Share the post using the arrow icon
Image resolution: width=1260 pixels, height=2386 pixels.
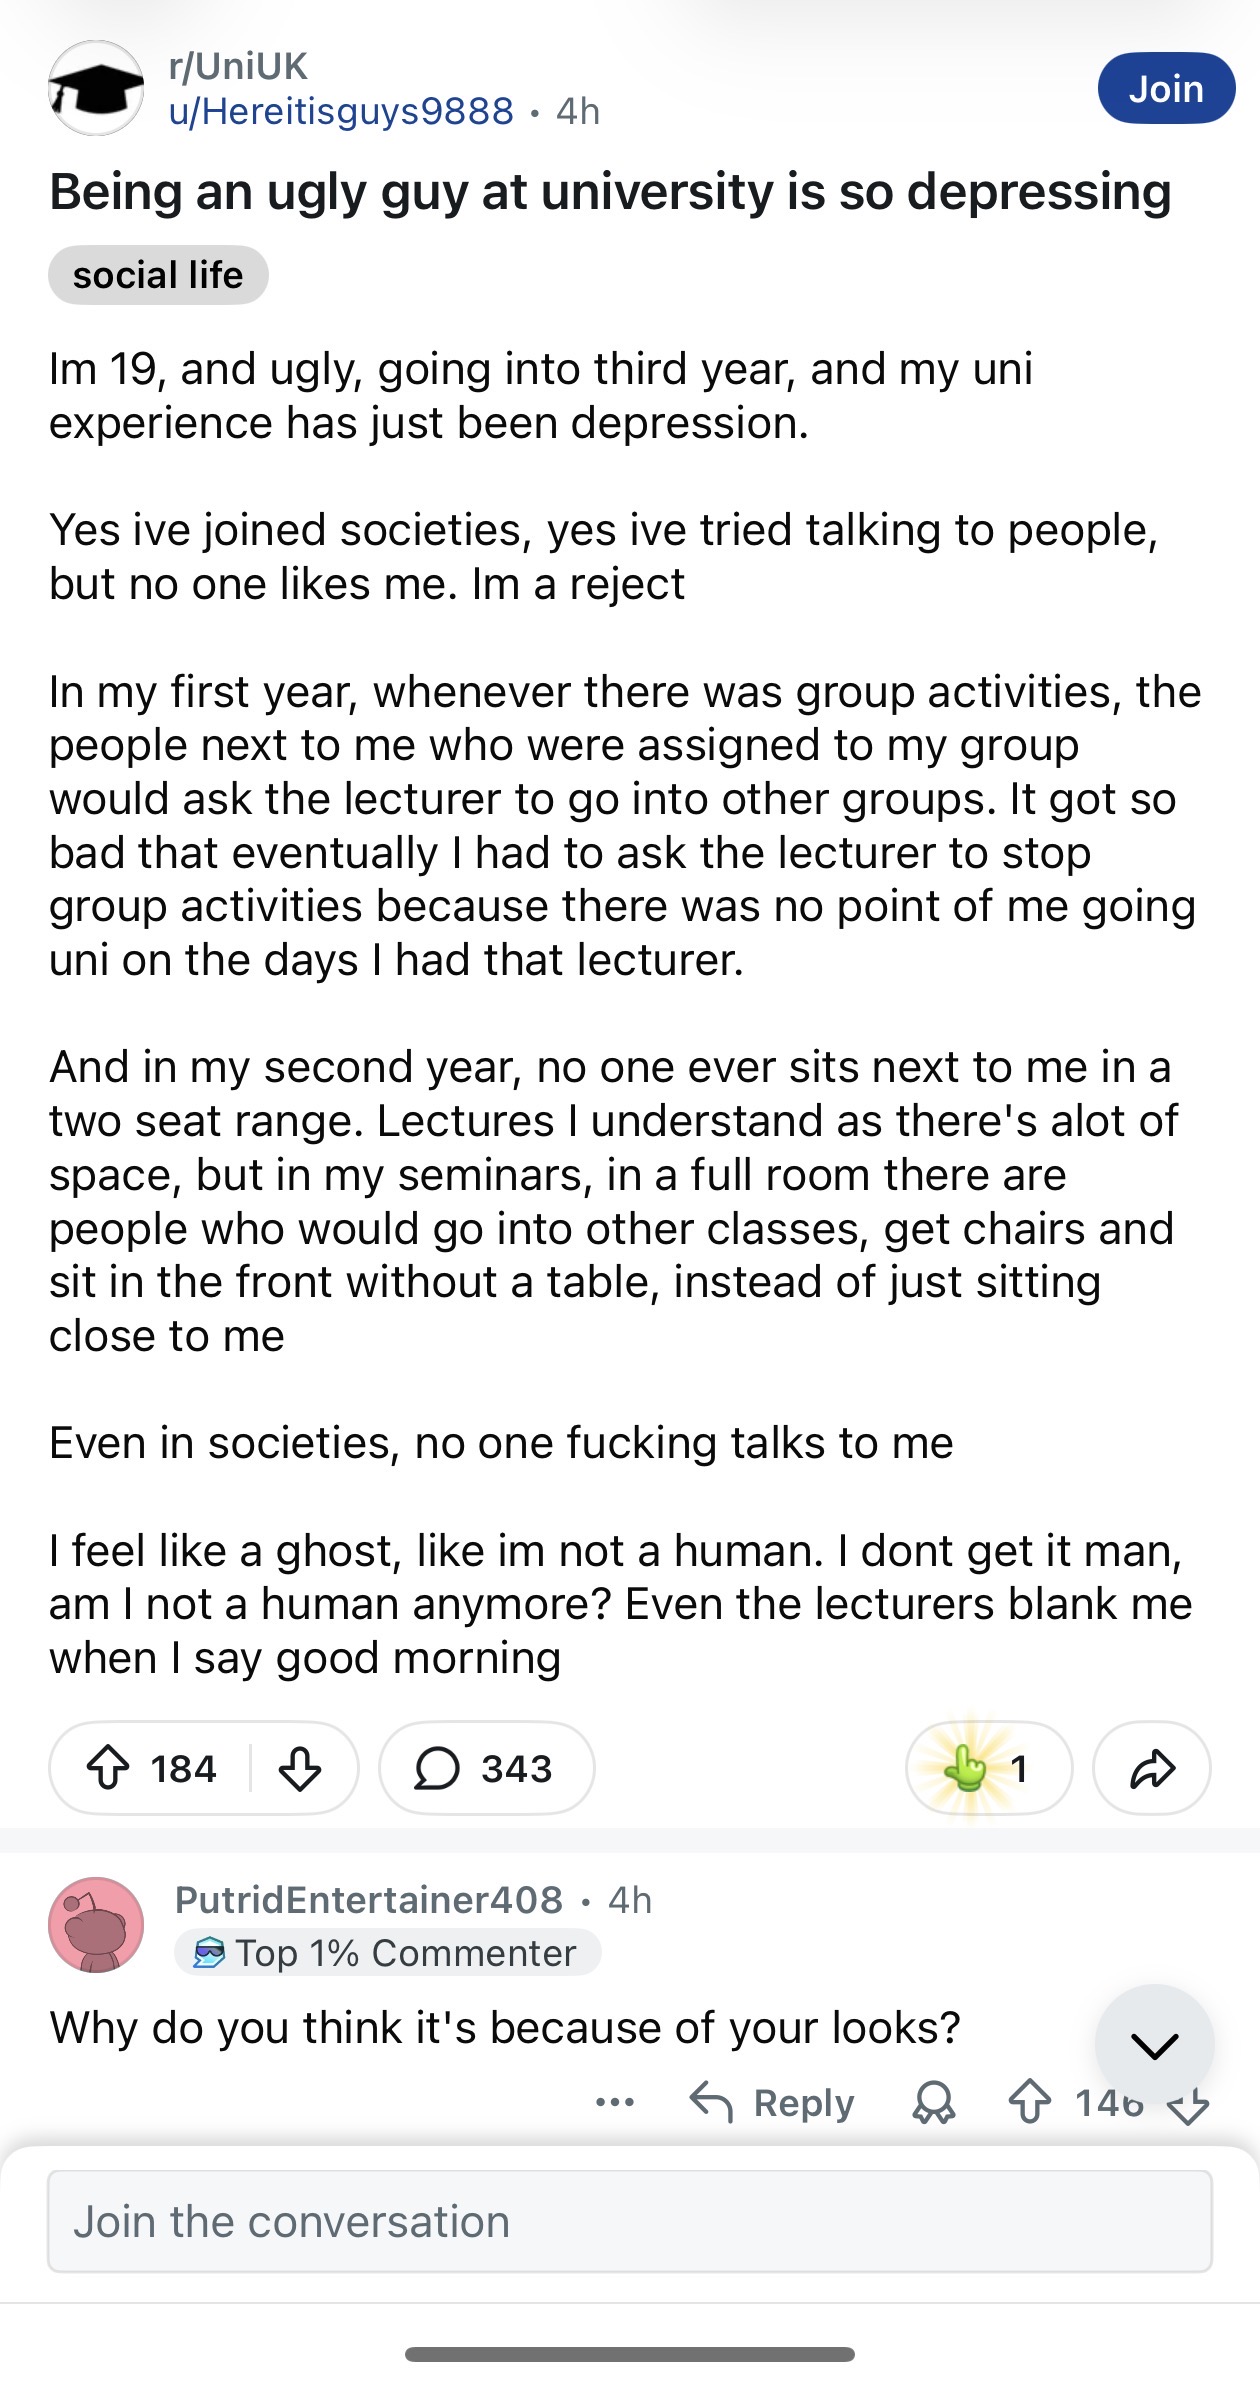[x=1152, y=1768]
